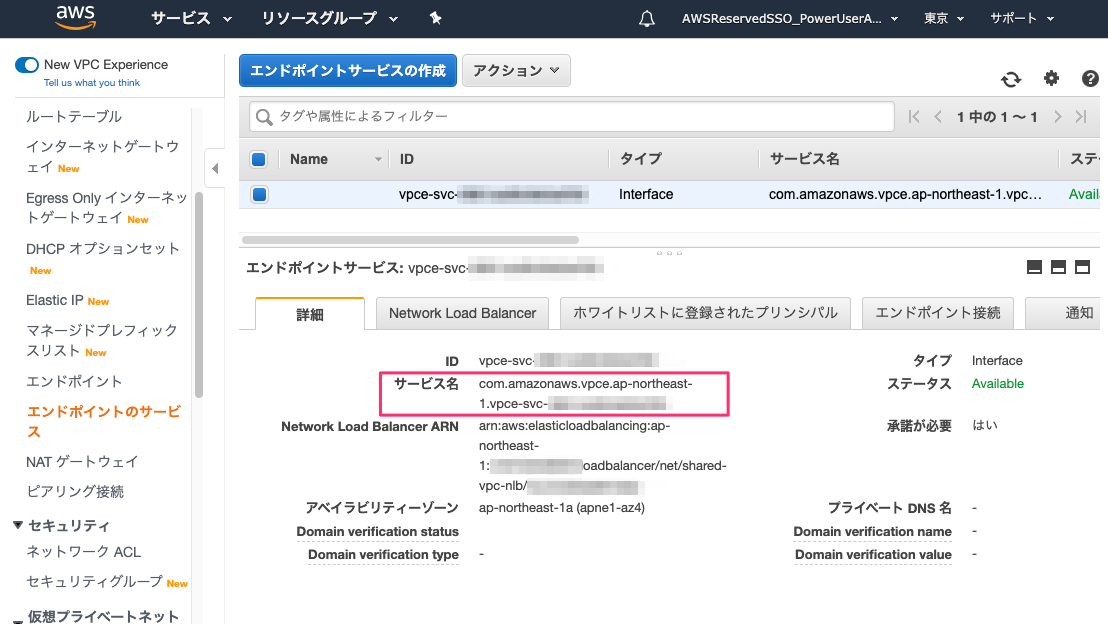Click Interface cell in table row
This screenshot has height=629, width=1108.
pyautogui.click(x=646, y=194)
